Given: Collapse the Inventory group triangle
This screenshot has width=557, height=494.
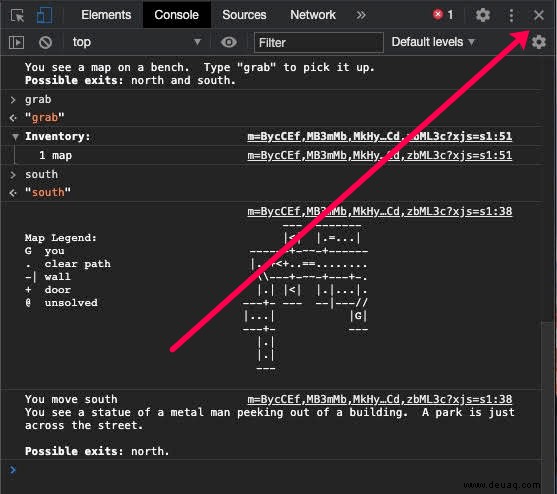Looking at the screenshot, I should (15, 137).
